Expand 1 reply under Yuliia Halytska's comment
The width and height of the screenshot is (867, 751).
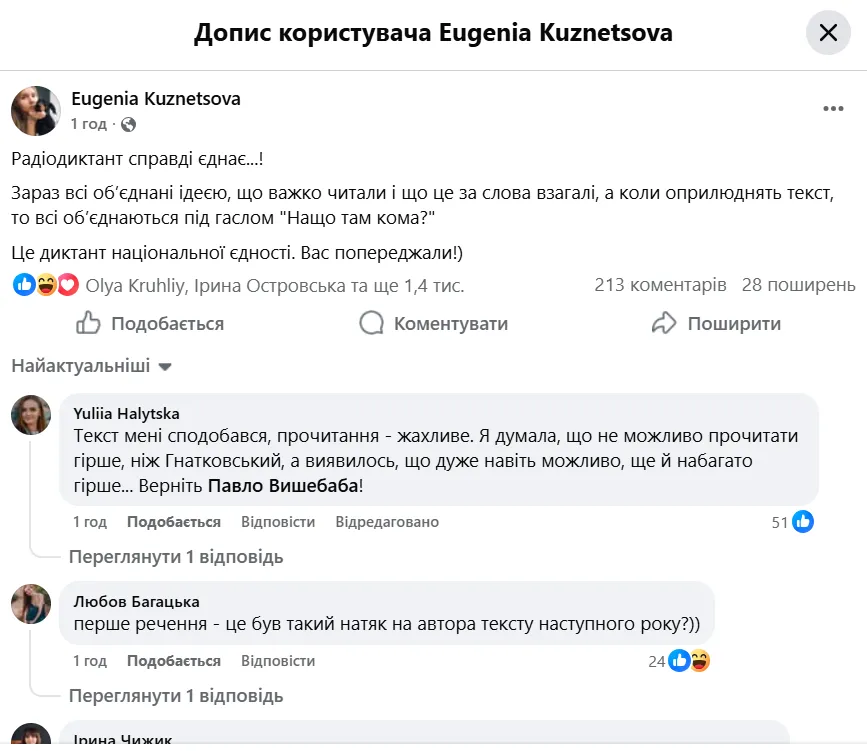[175, 557]
